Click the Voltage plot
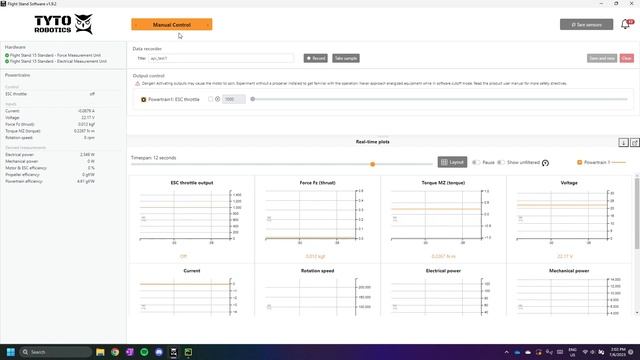Image resolution: width=640 pixels, height=360 pixels. pos(569,219)
